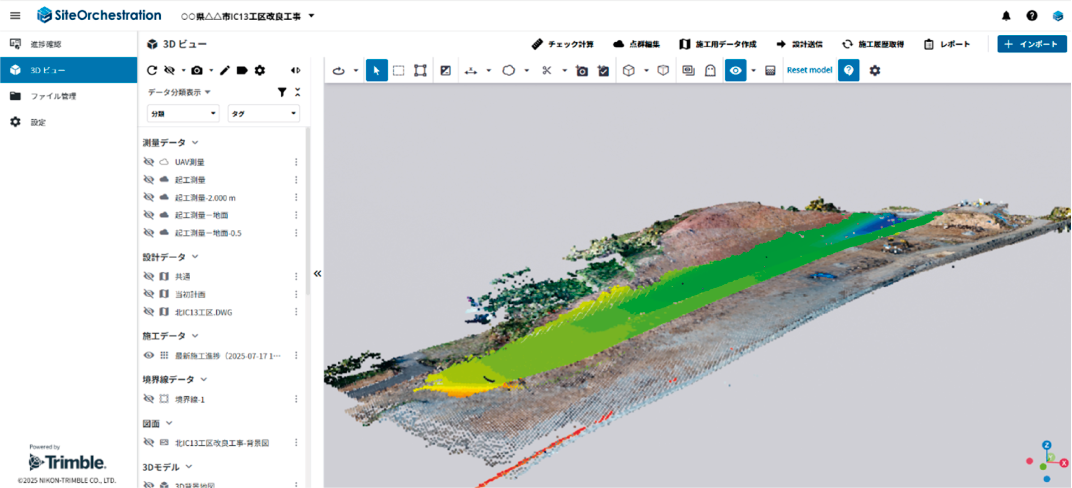Open the project name dropdown in header

(x=311, y=16)
